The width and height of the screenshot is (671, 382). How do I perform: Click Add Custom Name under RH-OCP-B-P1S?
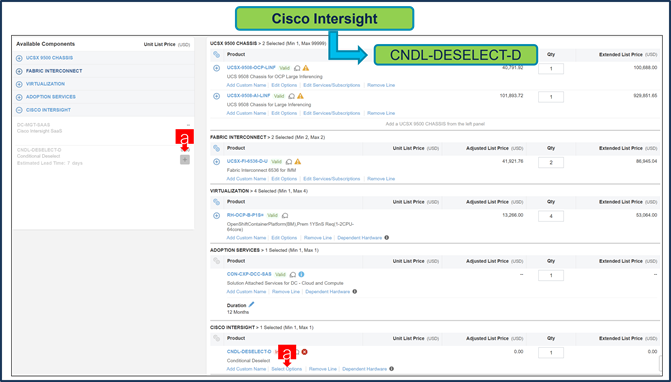[x=246, y=237]
